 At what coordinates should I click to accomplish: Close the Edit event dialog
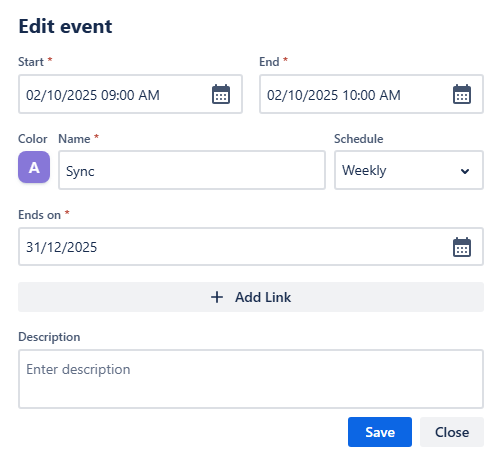[452, 432]
